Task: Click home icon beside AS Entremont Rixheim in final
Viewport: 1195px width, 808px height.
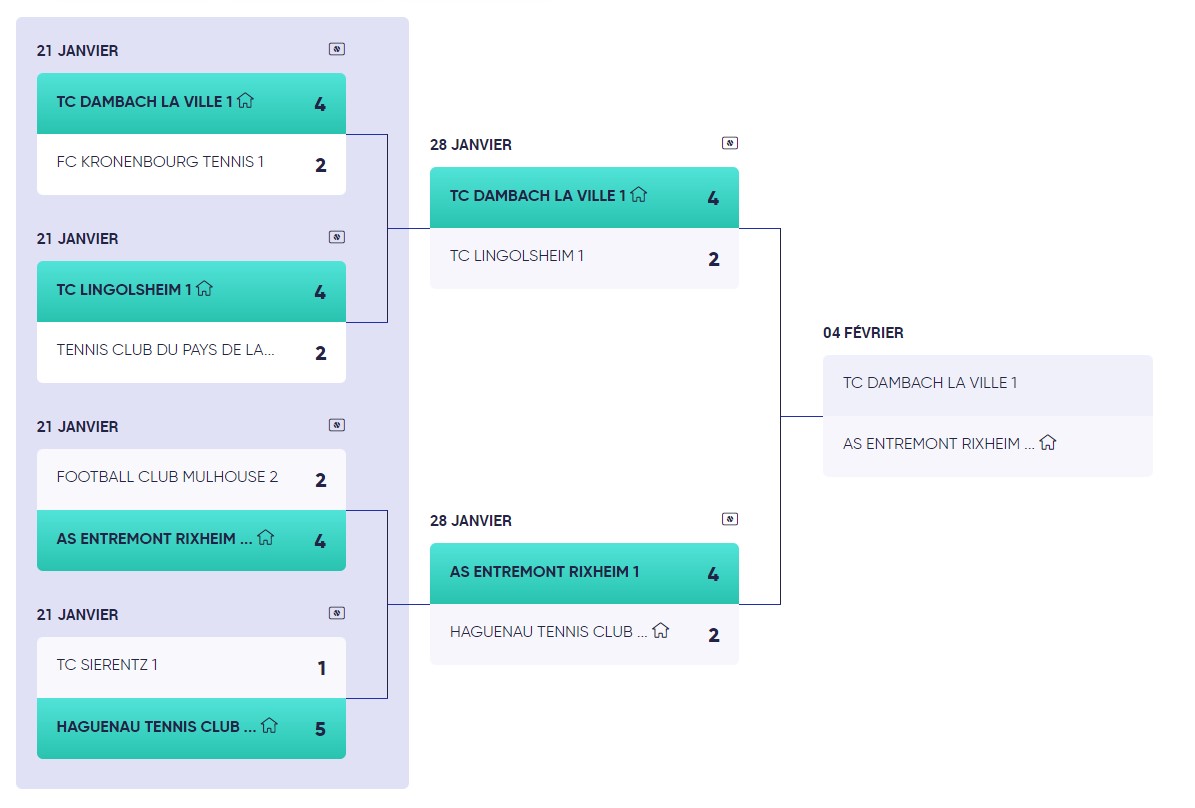Action: tap(1048, 442)
